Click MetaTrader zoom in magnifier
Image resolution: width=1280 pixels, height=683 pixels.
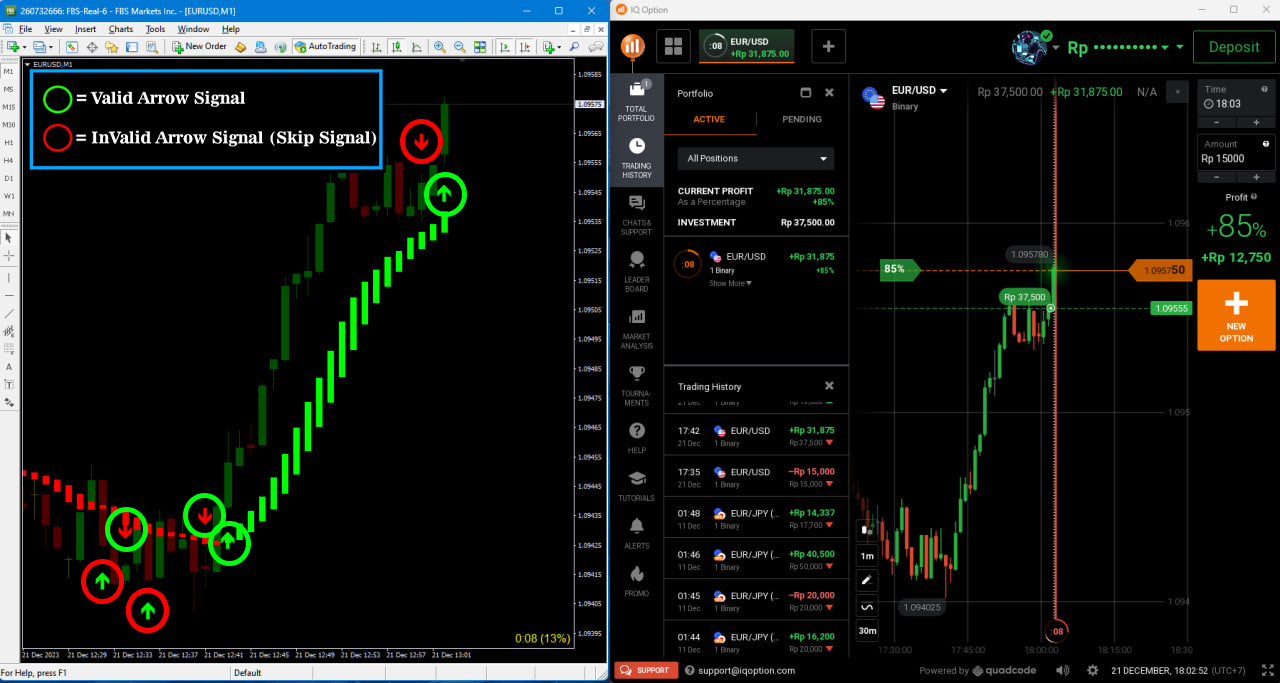pyautogui.click(x=439, y=46)
